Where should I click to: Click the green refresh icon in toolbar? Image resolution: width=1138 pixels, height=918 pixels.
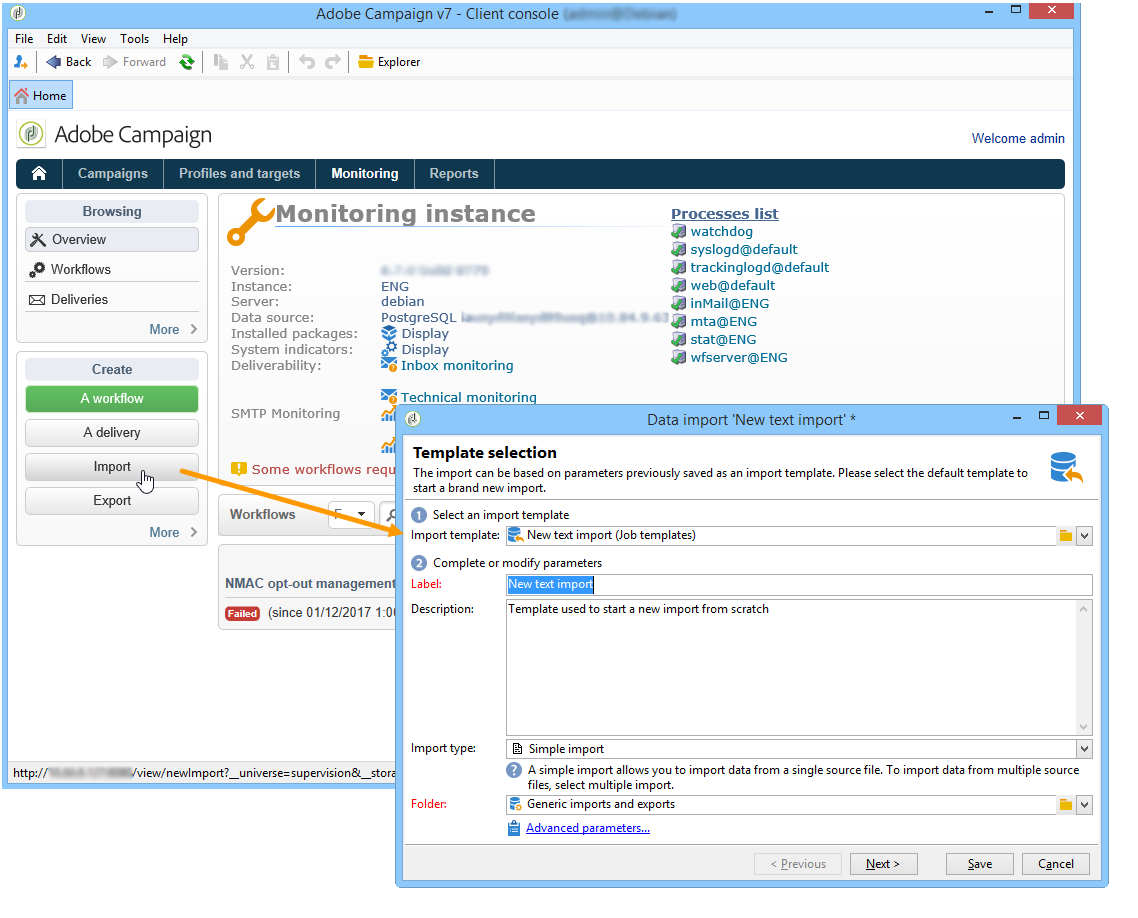coord(187,62)
